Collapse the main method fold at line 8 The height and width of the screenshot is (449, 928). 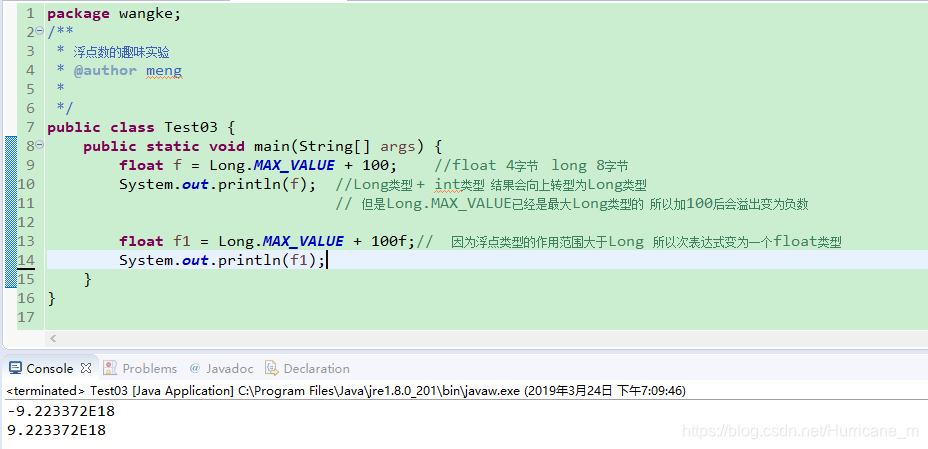40,146
